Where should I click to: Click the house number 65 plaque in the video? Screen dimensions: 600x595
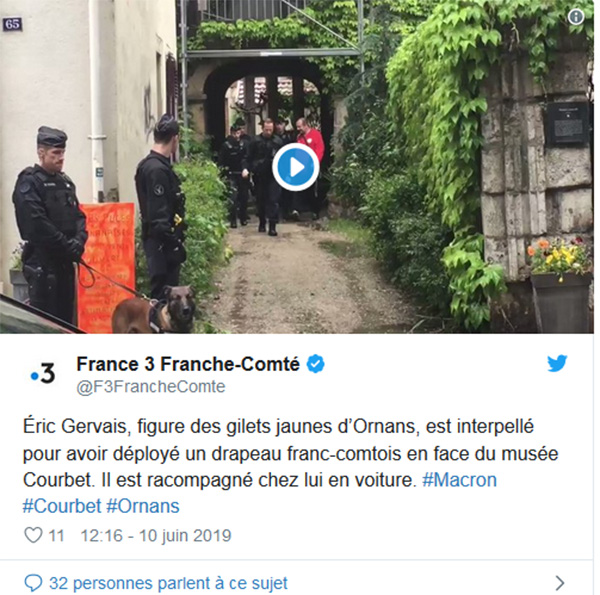(12, 24)
